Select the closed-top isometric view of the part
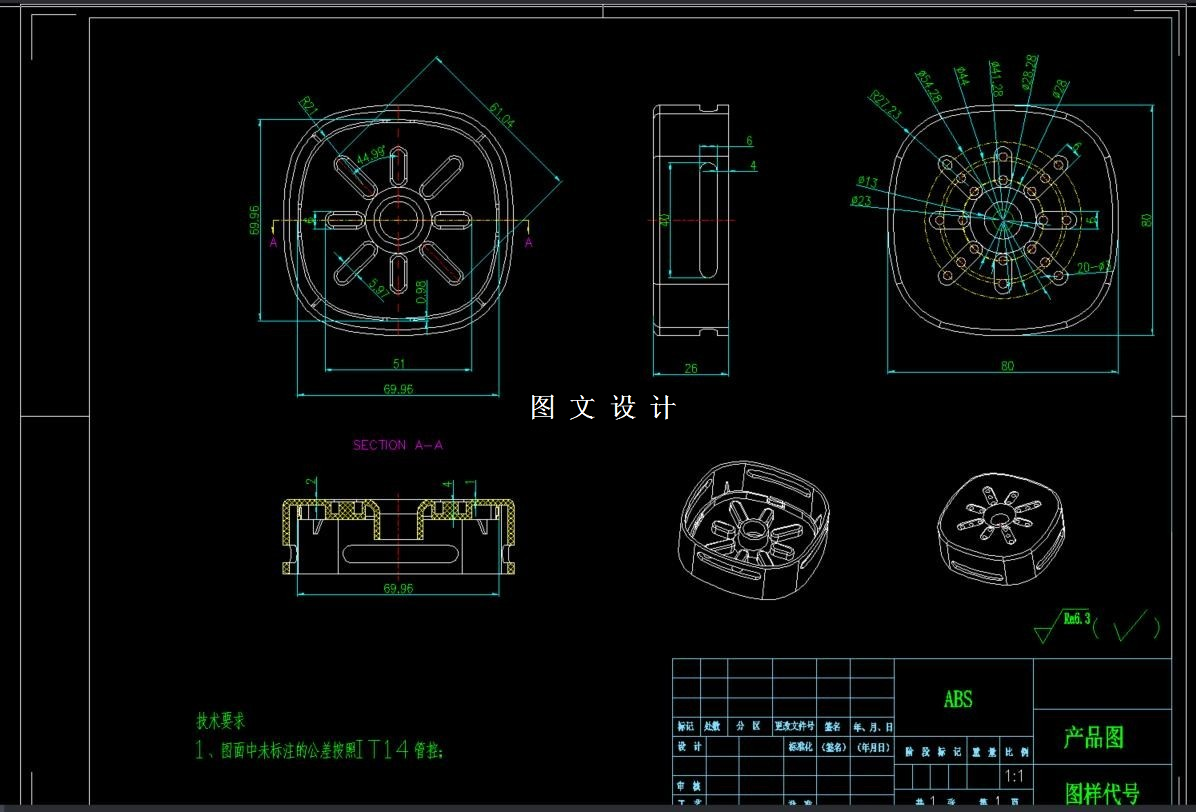The height and width of the screenshot is (812, 1196). tap(1000, 528)
